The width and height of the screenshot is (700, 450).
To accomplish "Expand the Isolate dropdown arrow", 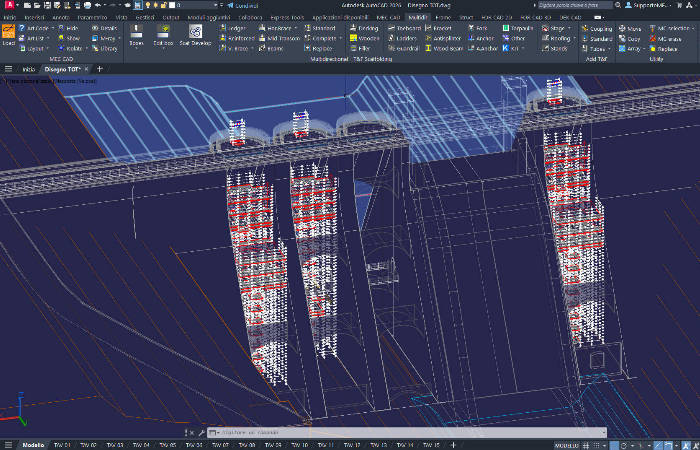I will 86,49.
